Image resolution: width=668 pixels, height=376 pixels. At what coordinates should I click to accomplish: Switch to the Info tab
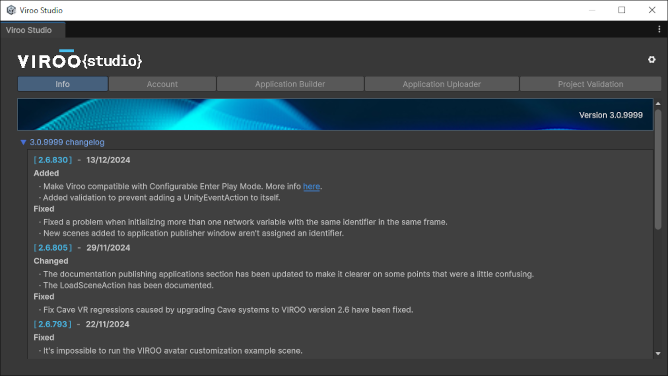point(63,84)
